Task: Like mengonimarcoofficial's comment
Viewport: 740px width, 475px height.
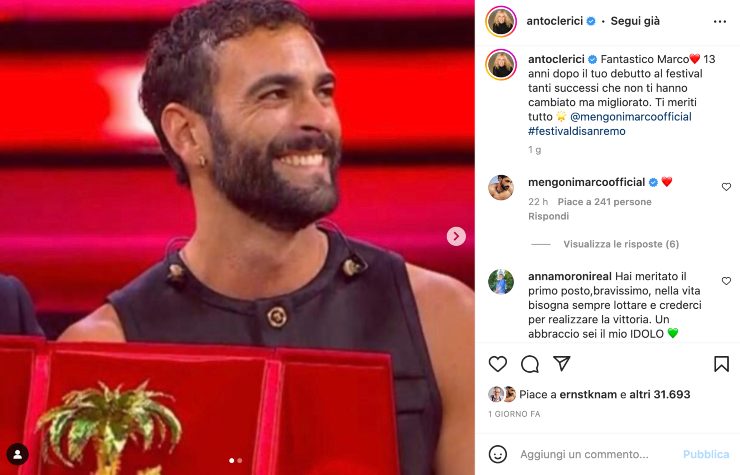Action: coord(726,187)
